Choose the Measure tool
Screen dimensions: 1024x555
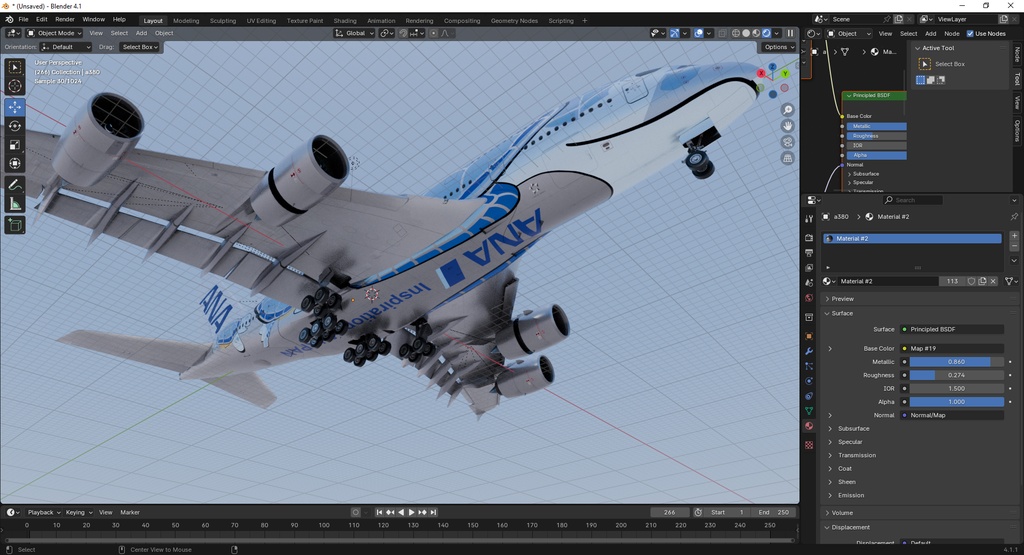(15, 204)
